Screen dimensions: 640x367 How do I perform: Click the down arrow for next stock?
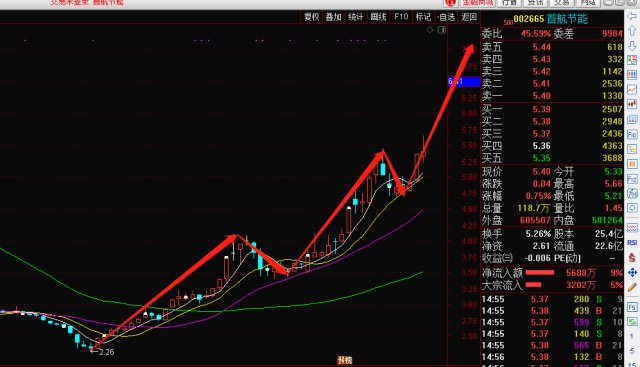(x=632, y=45)
